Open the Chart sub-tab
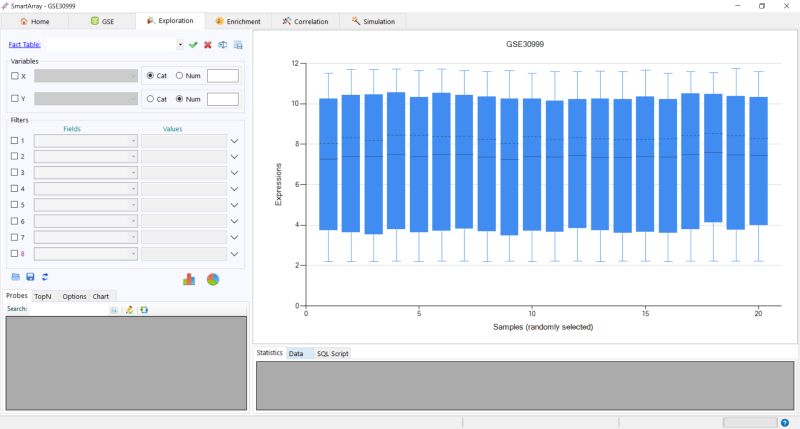This screenshot has width=800, height=429. tap(101, 296)
